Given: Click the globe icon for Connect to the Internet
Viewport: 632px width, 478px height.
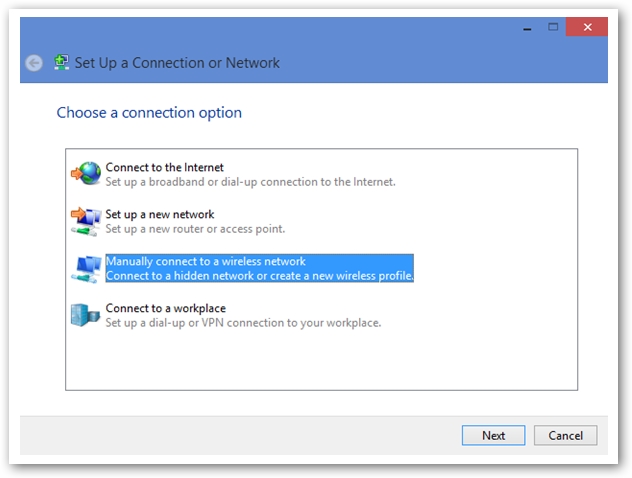Looking at the screenshot, I should pos(86,173).
